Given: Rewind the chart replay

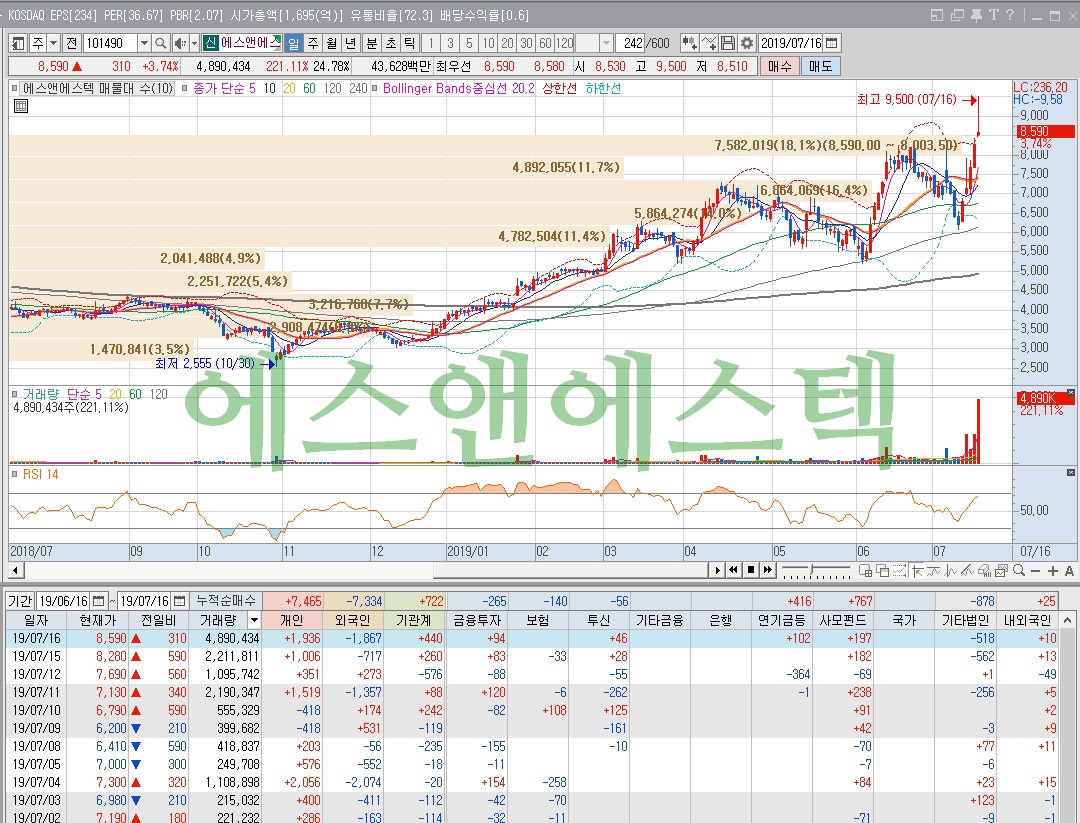Looking at the screenshot, I should coord(734,570).
